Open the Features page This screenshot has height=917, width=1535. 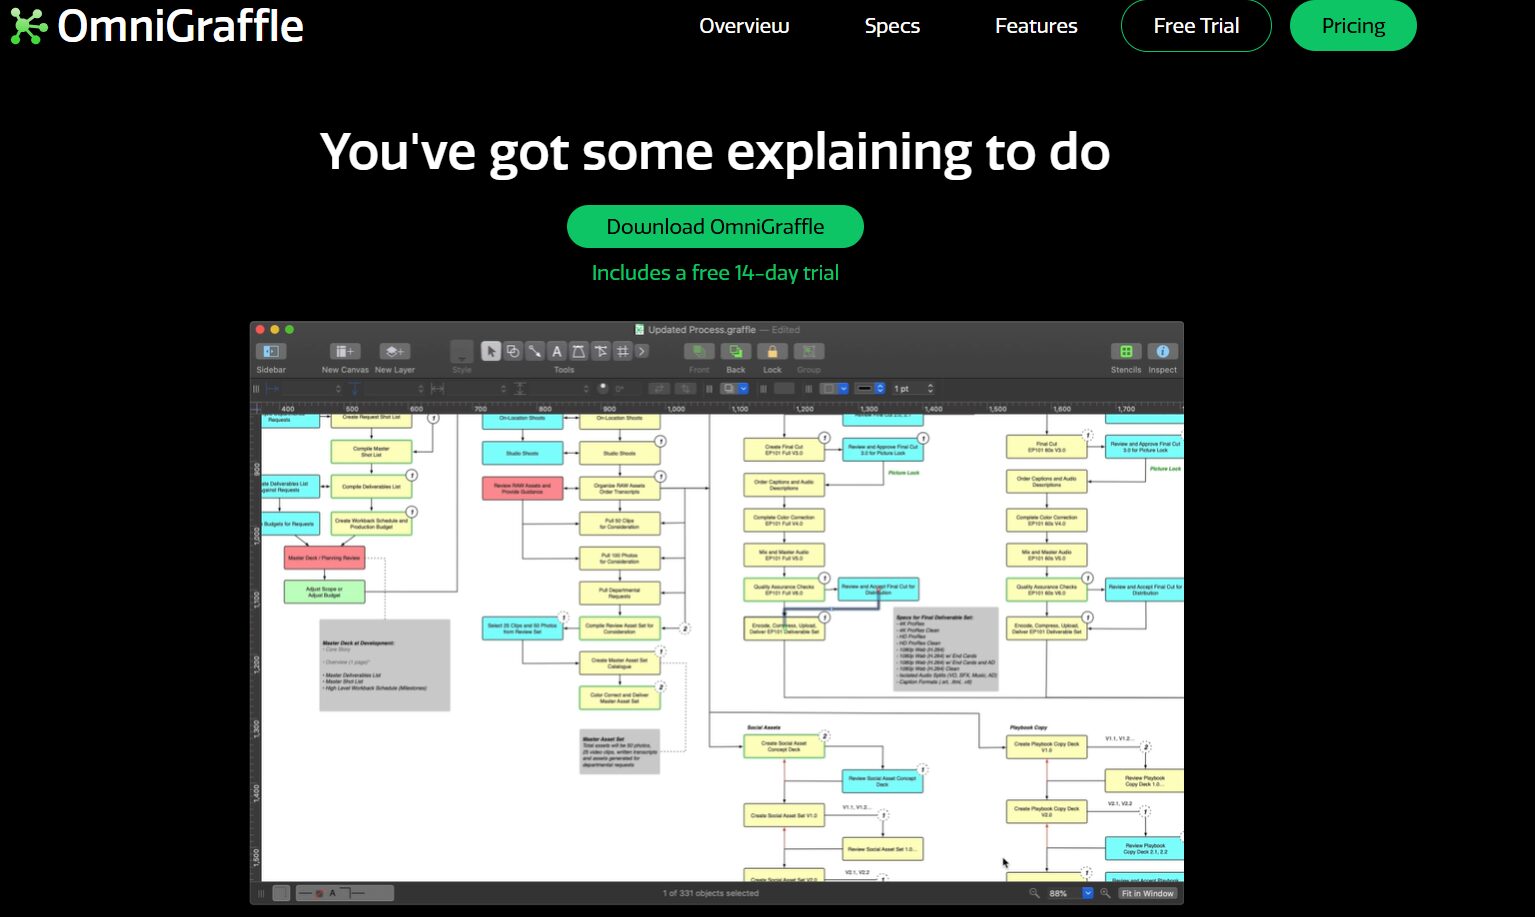(x=1036, y=26)
